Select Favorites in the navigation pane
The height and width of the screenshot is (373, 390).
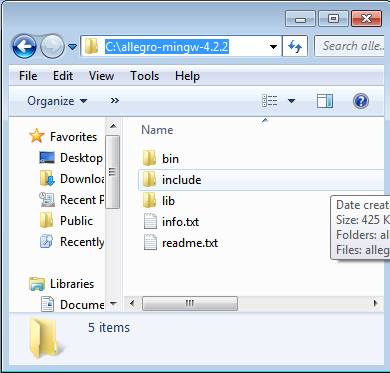(73, 137)
